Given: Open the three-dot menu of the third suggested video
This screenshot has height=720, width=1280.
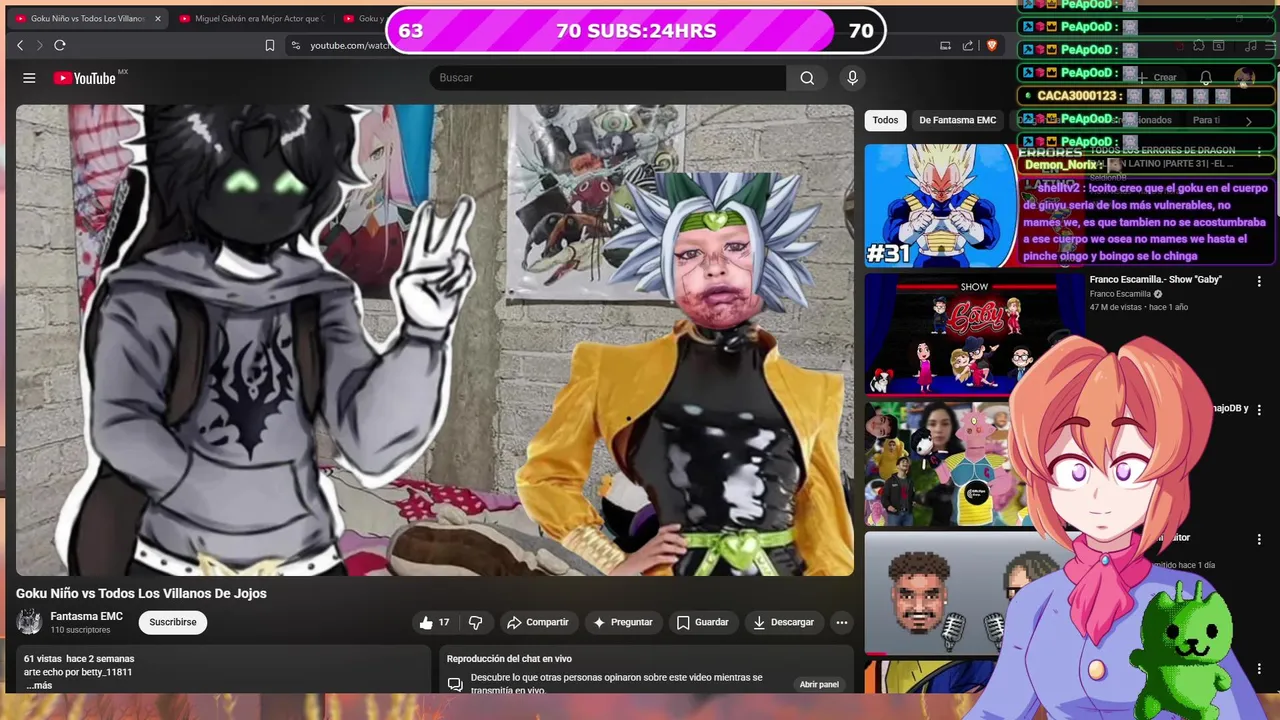Looking at the screenshot, I should 1259,410.
